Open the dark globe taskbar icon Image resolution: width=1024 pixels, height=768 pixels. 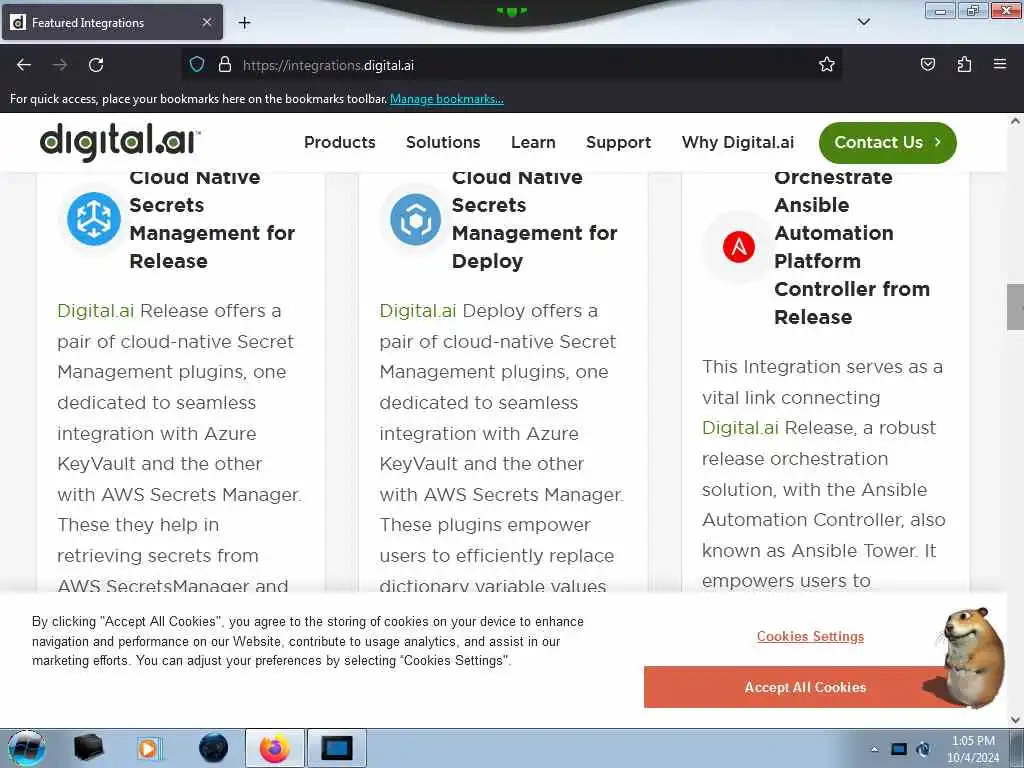coord(213,748)
